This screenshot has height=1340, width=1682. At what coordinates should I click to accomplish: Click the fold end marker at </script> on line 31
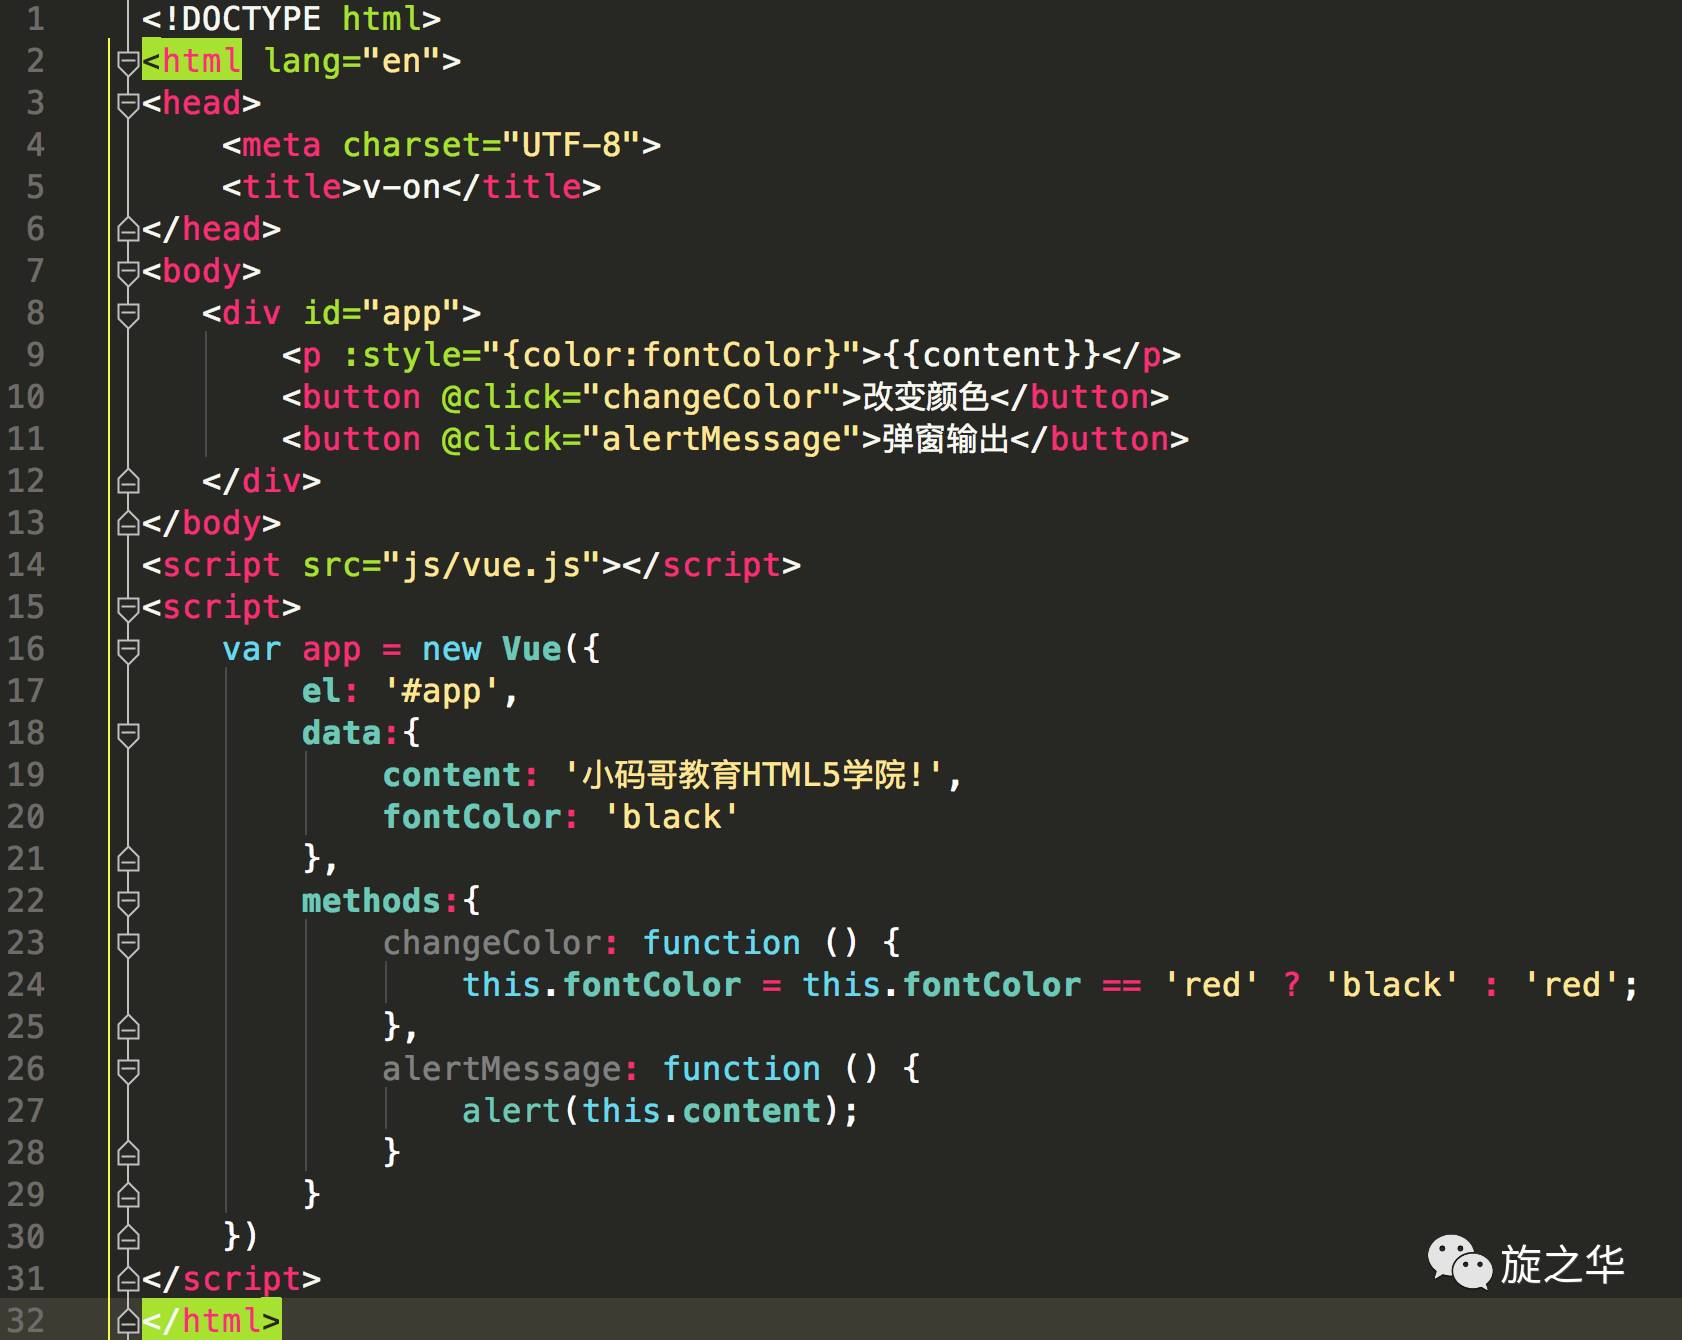pos(128,1280)
